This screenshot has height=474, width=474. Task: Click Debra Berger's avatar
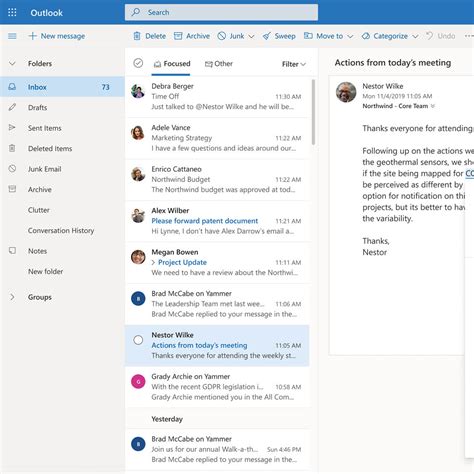pyautogui.click(x=138, y=91)
